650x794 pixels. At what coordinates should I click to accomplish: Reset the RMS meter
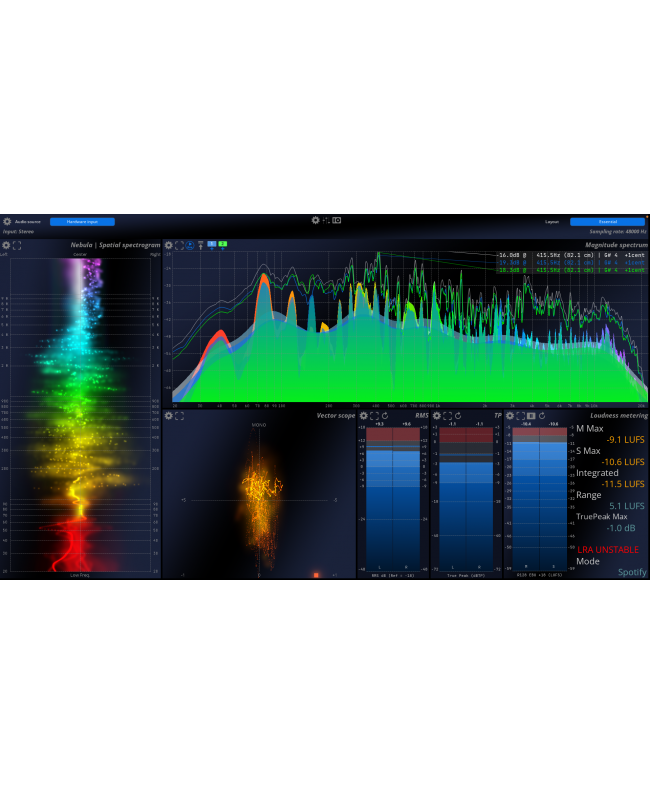coord(385,416)
